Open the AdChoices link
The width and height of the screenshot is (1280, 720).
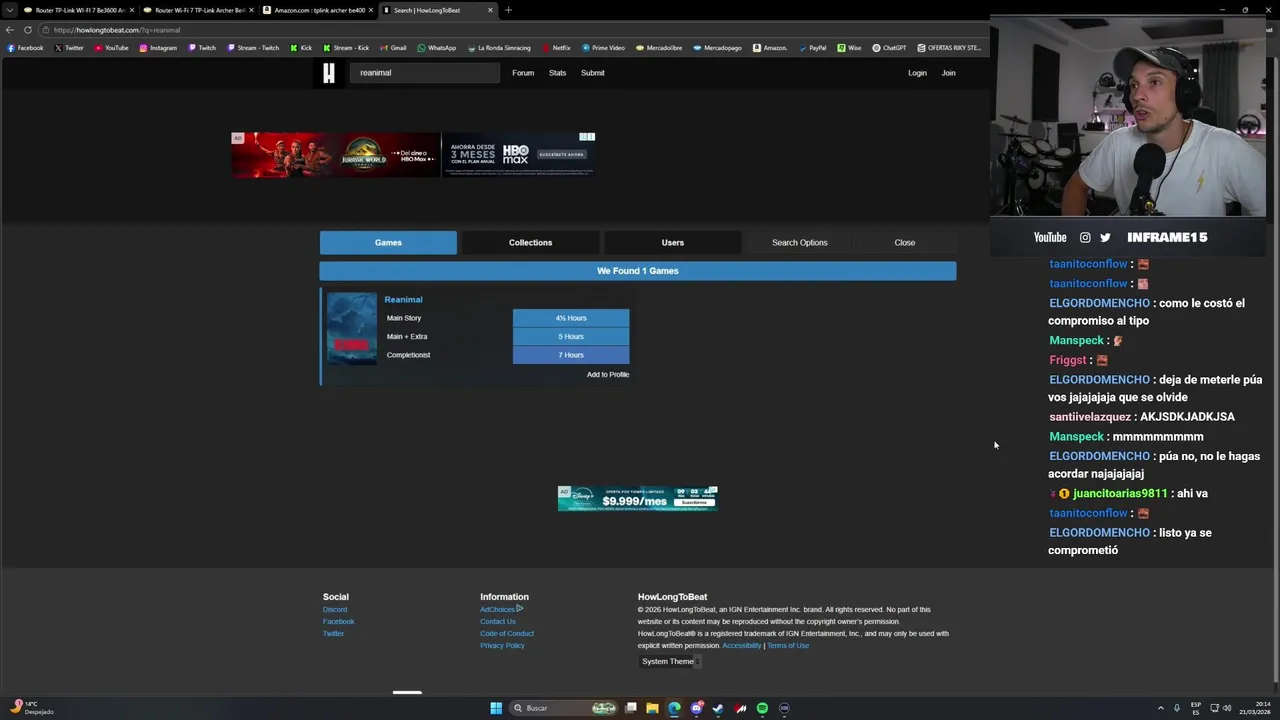(501, 610)
